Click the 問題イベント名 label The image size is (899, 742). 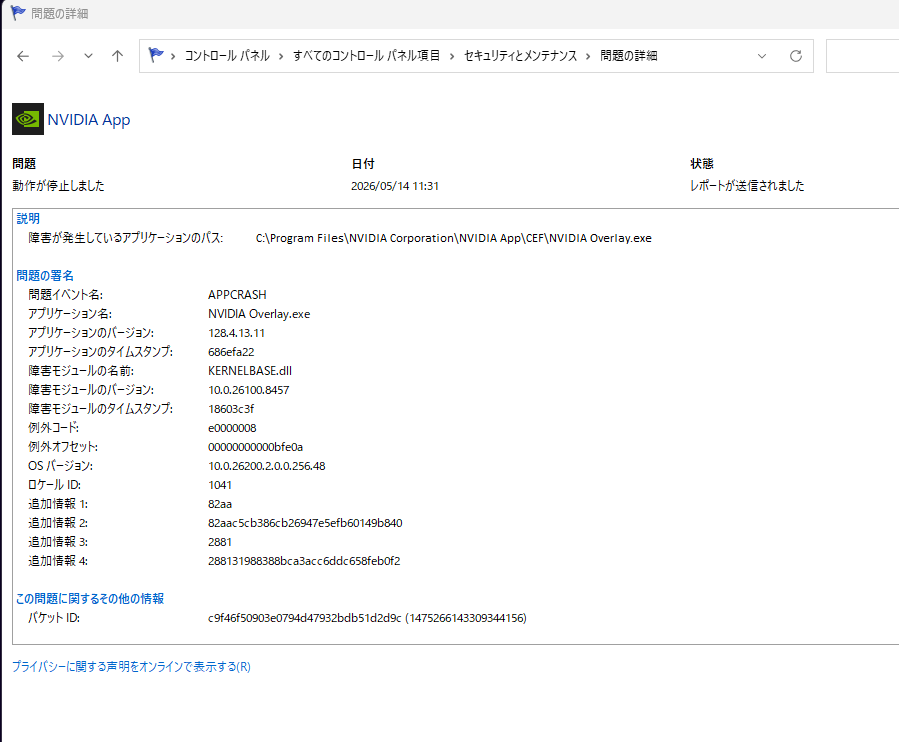click(x=65, y=295)
